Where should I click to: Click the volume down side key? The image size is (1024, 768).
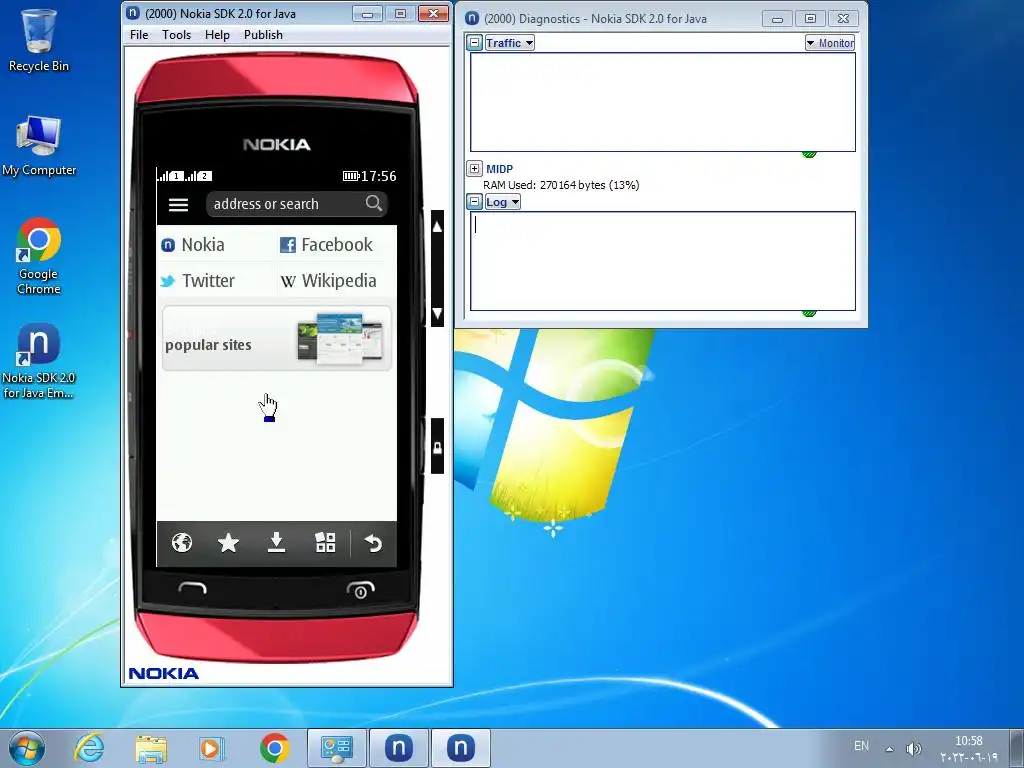(x=438, y=312)
